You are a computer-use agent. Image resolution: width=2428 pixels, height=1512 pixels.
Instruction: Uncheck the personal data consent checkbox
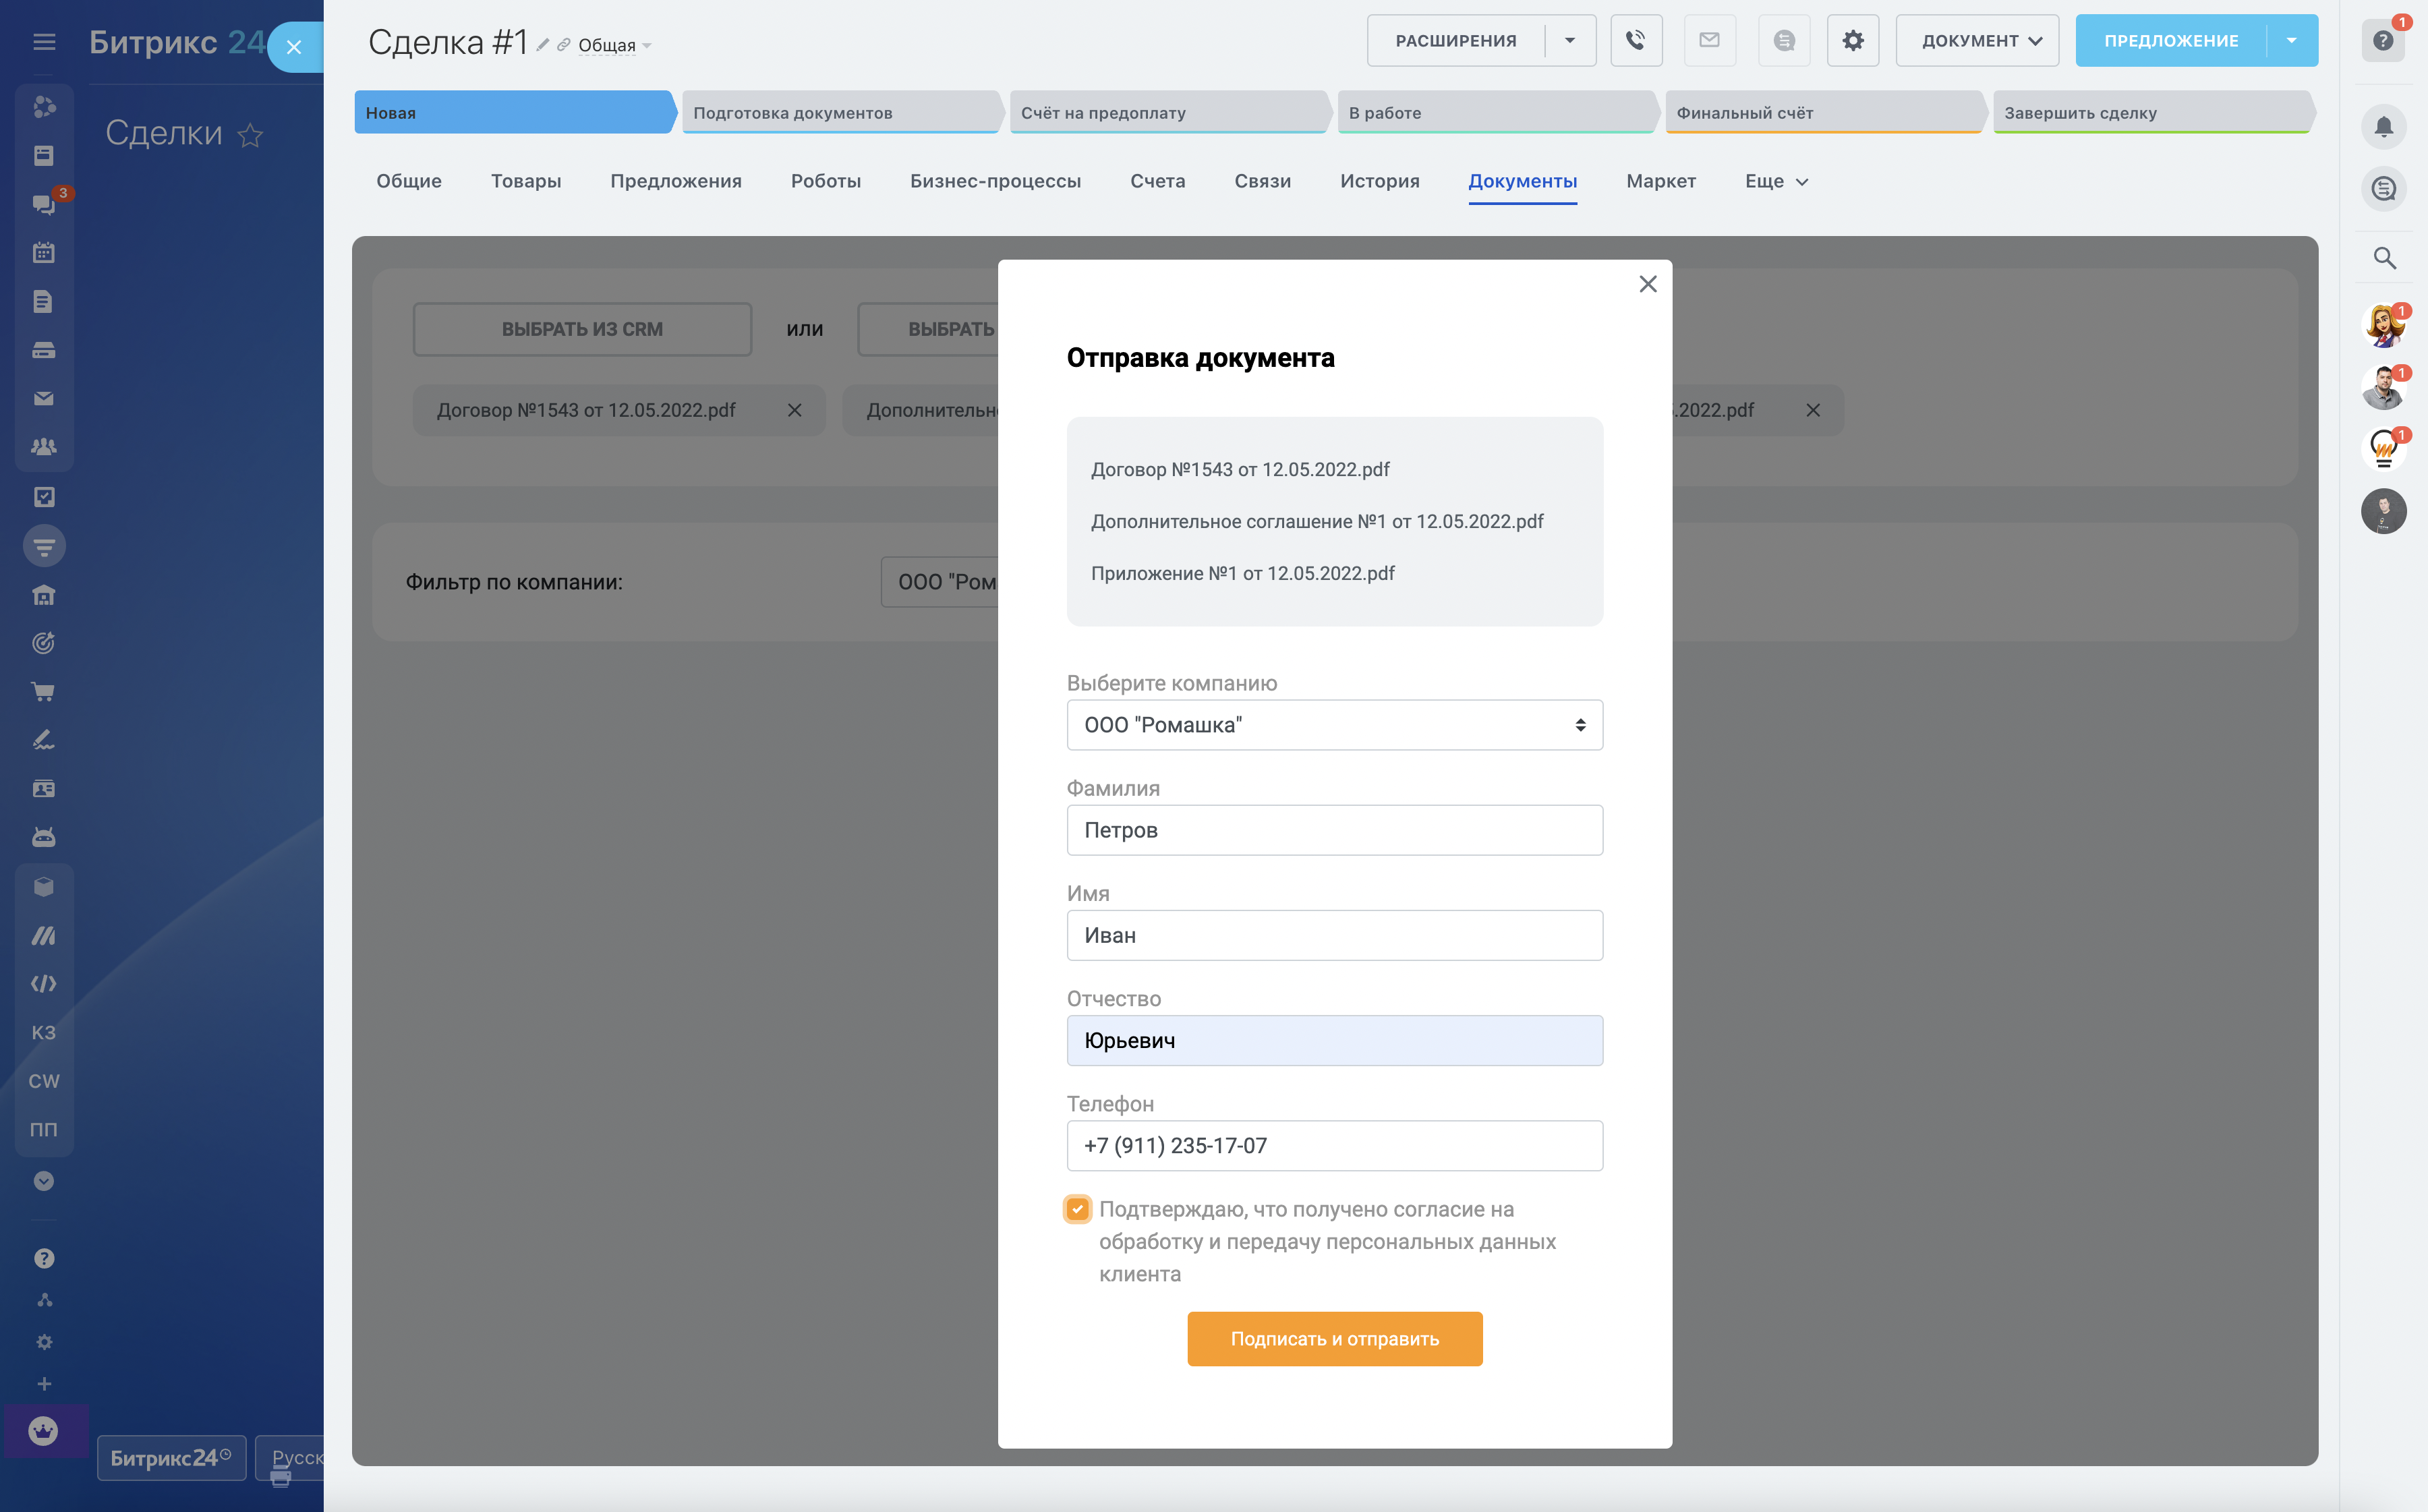click(1077, 1209)
